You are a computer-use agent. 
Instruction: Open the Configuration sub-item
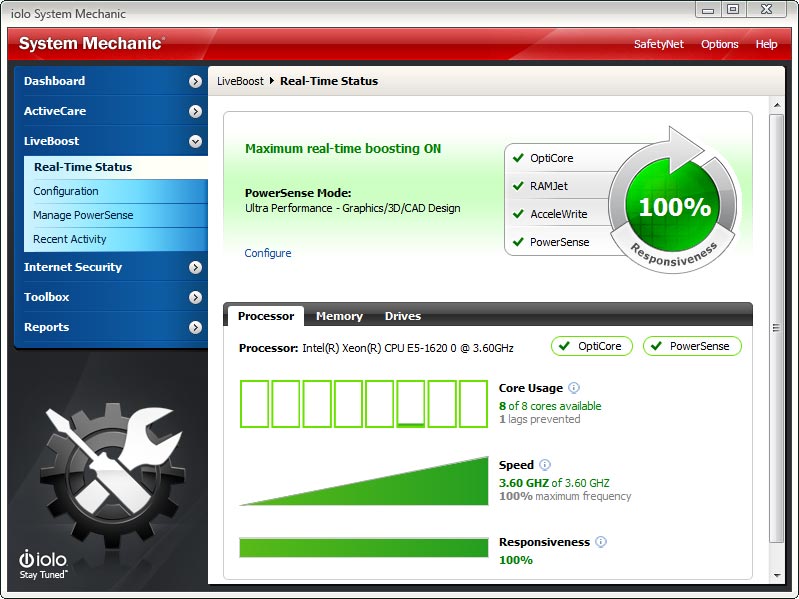click(116, 191)
